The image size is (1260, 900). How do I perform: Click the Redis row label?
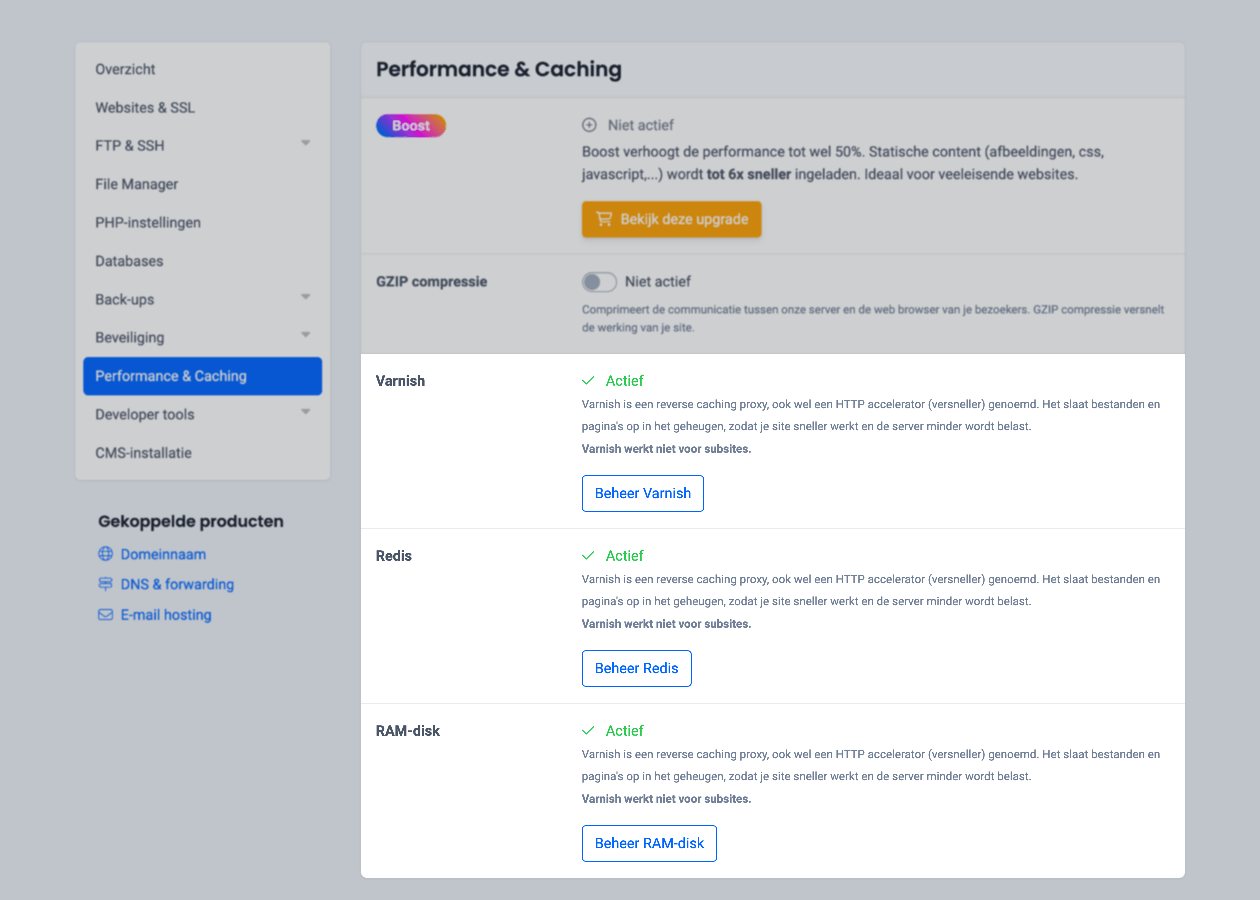click(x=394, y=556)
